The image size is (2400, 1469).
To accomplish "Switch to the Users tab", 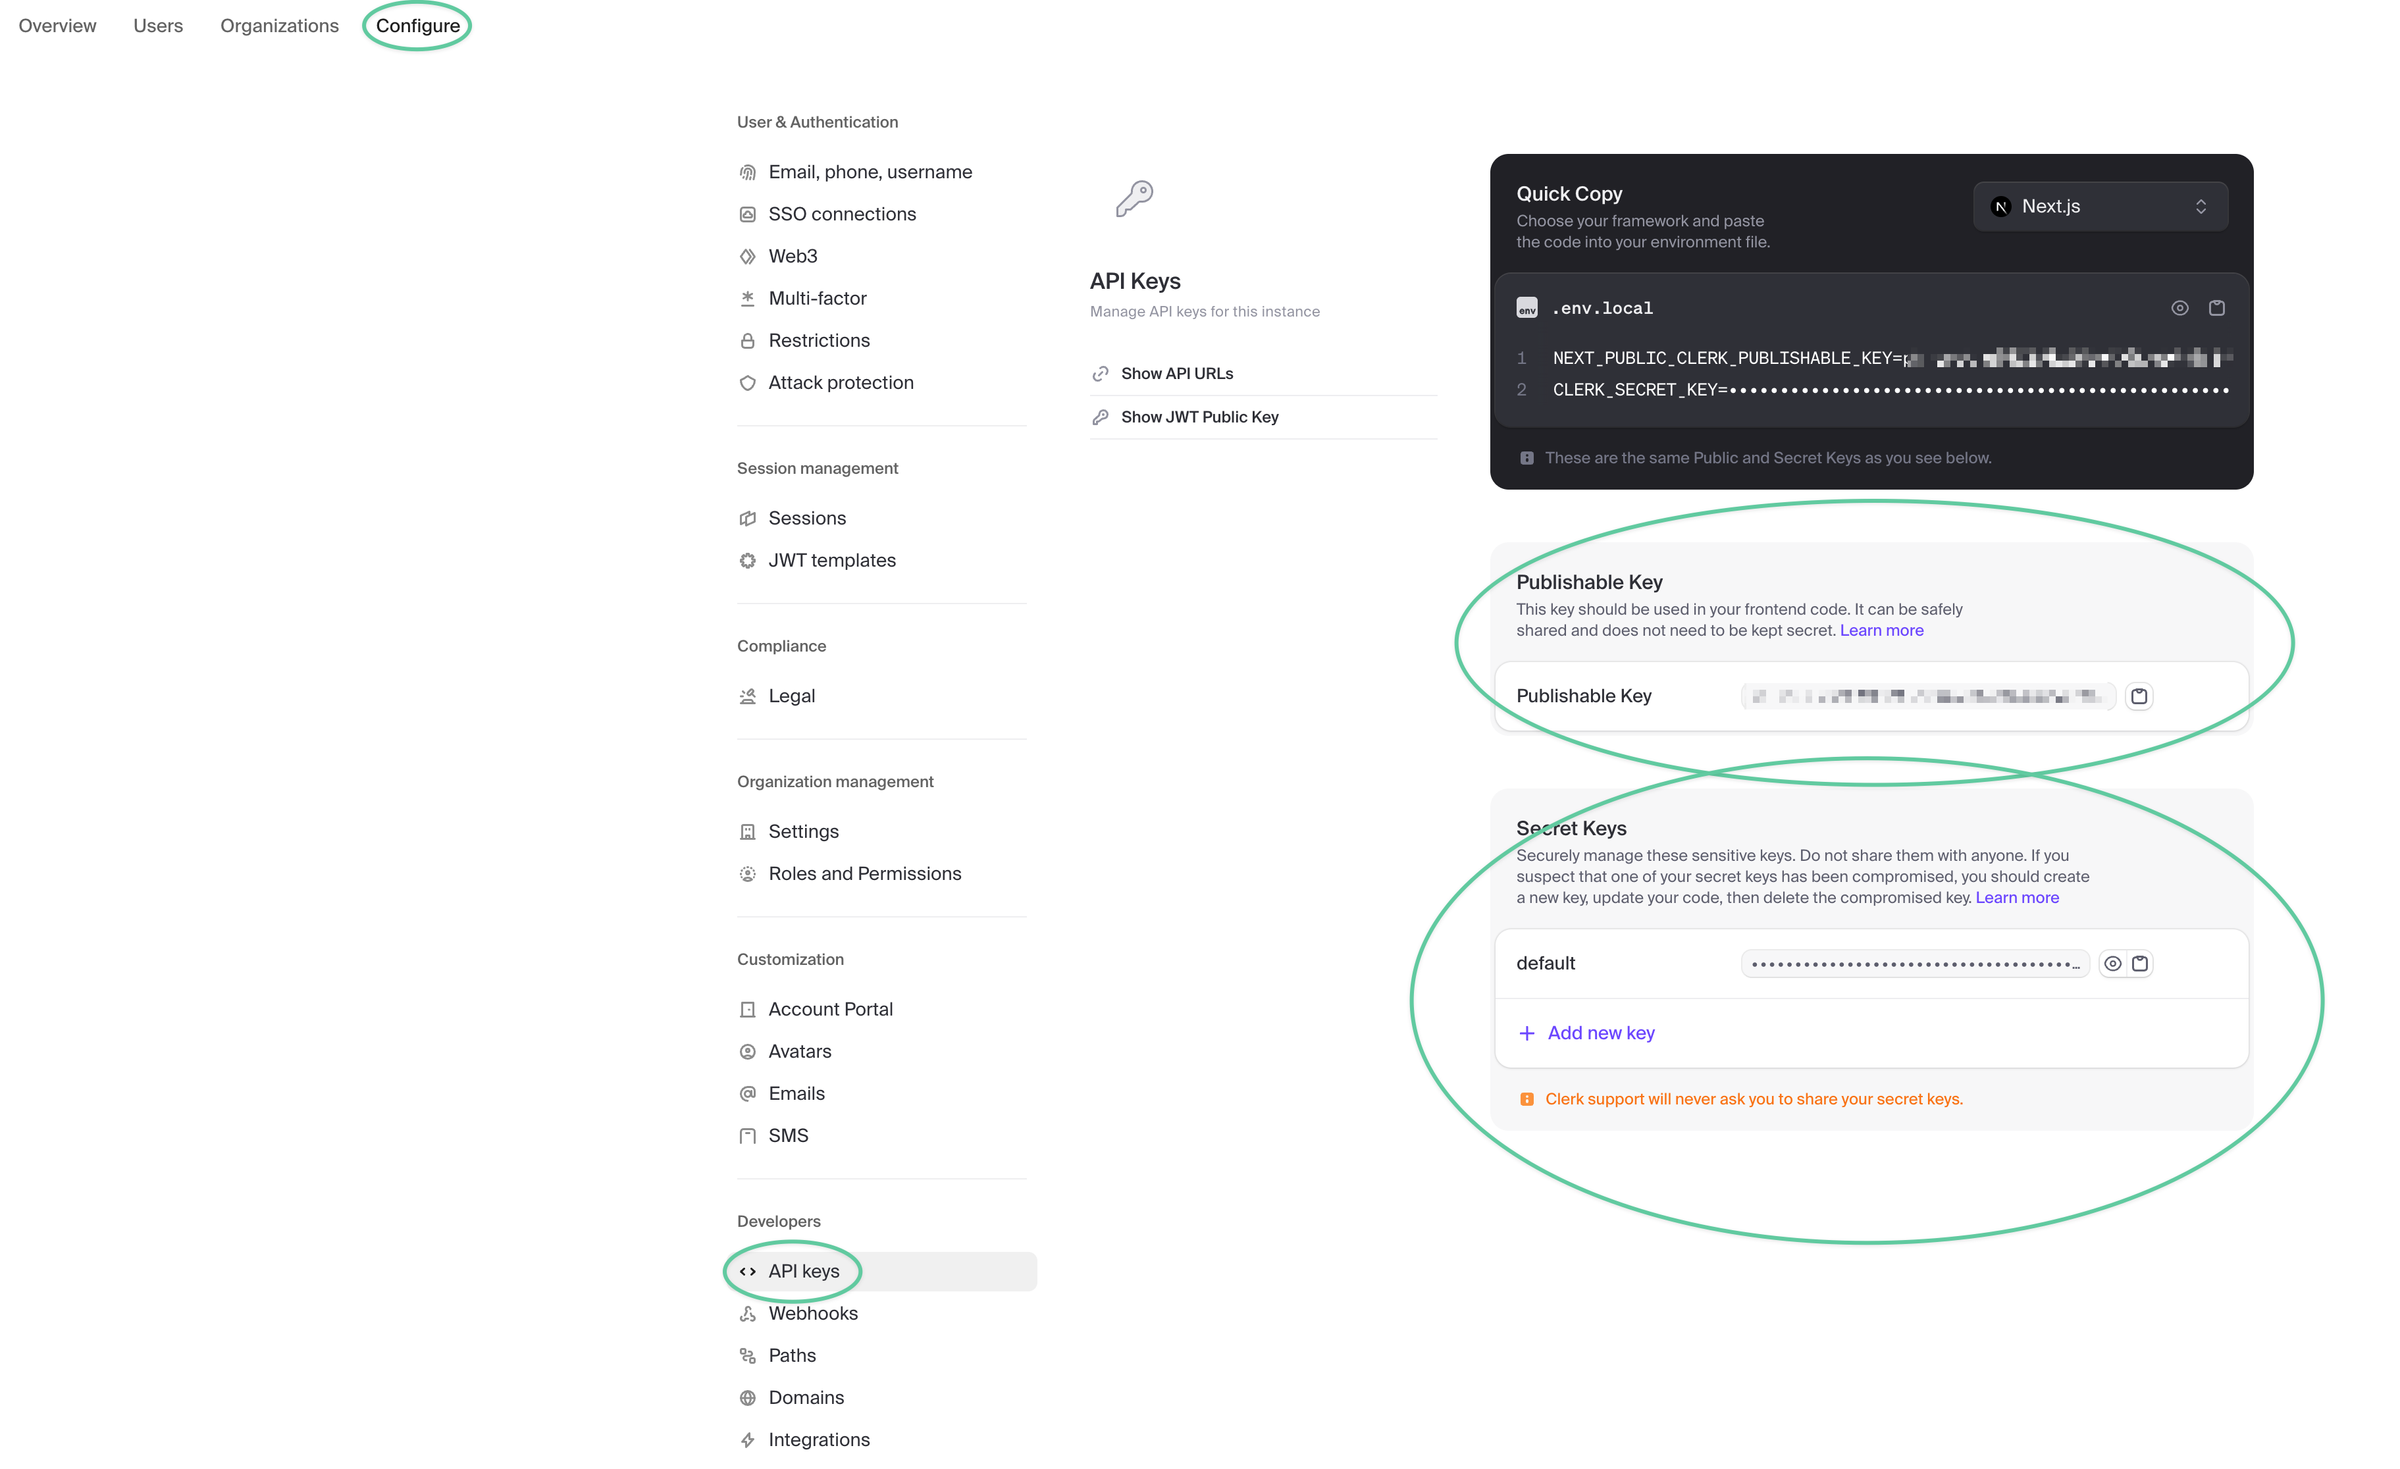I will pos(157,25).
